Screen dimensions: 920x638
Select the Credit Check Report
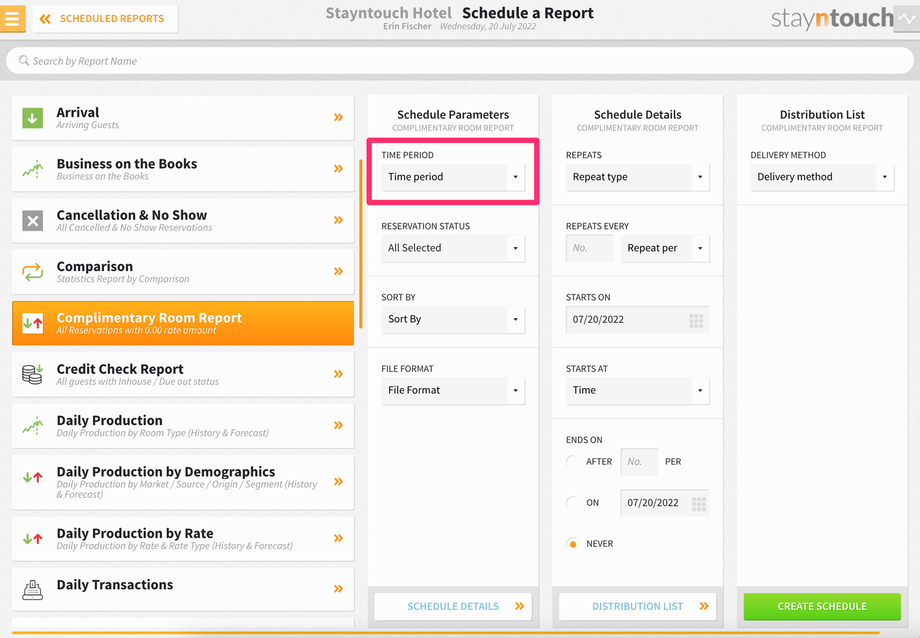(183, 374)
